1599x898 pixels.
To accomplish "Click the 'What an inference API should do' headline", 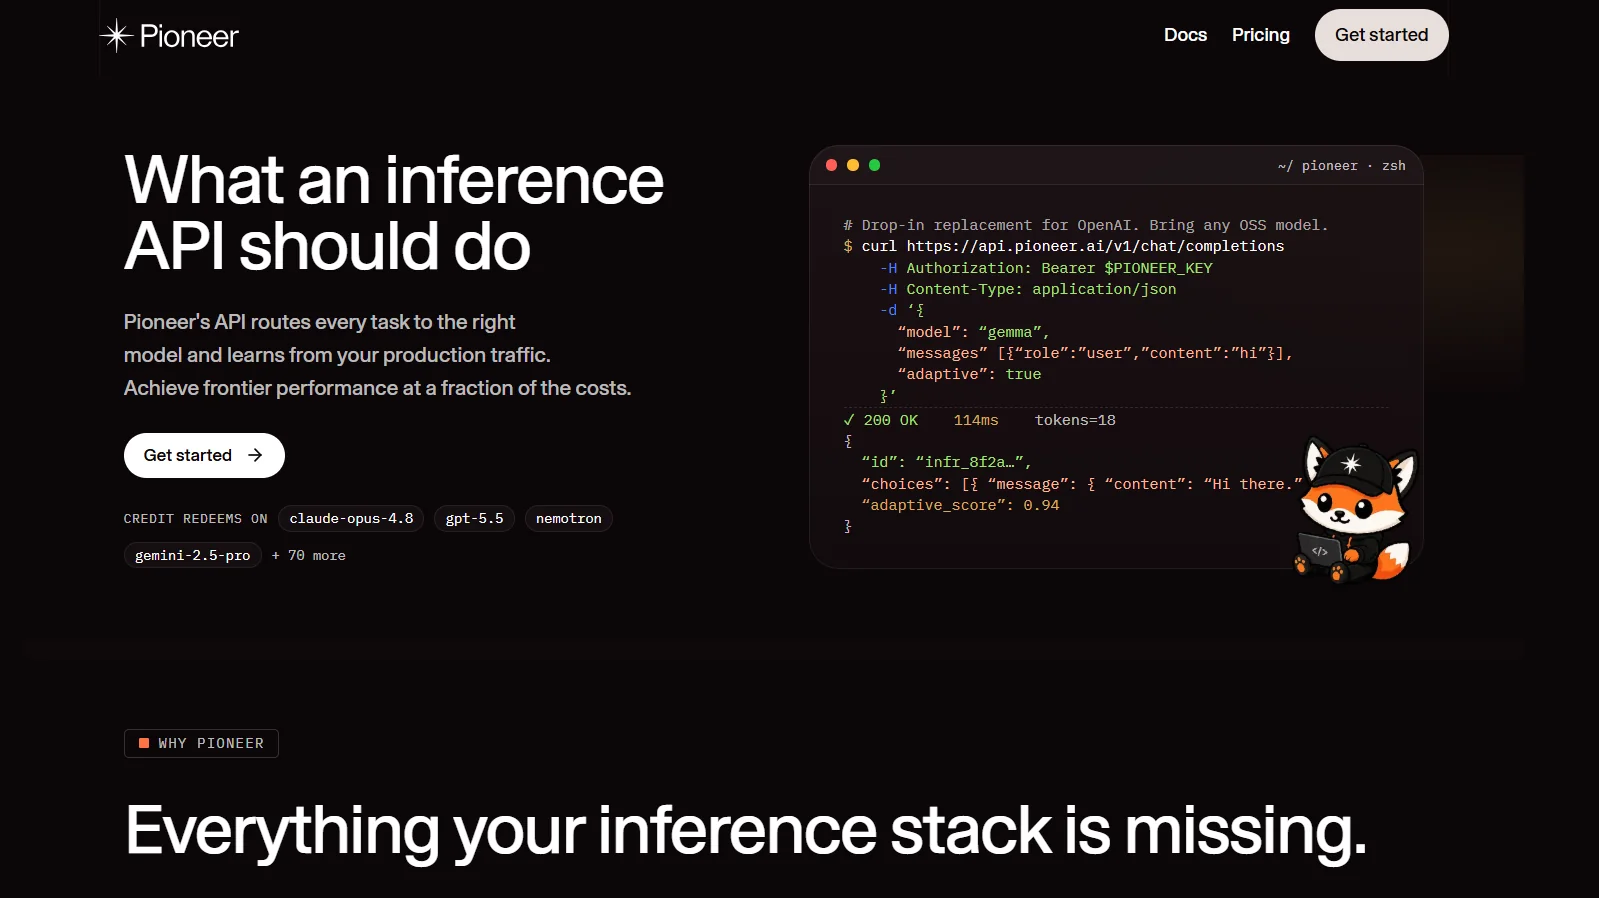I will 394,212.
